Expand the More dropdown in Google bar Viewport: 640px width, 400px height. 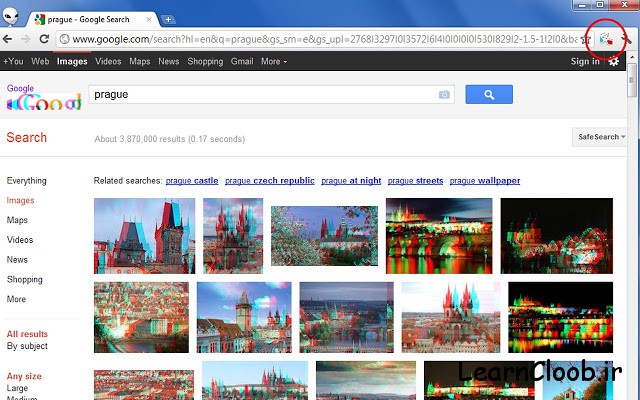coord(274,61)
